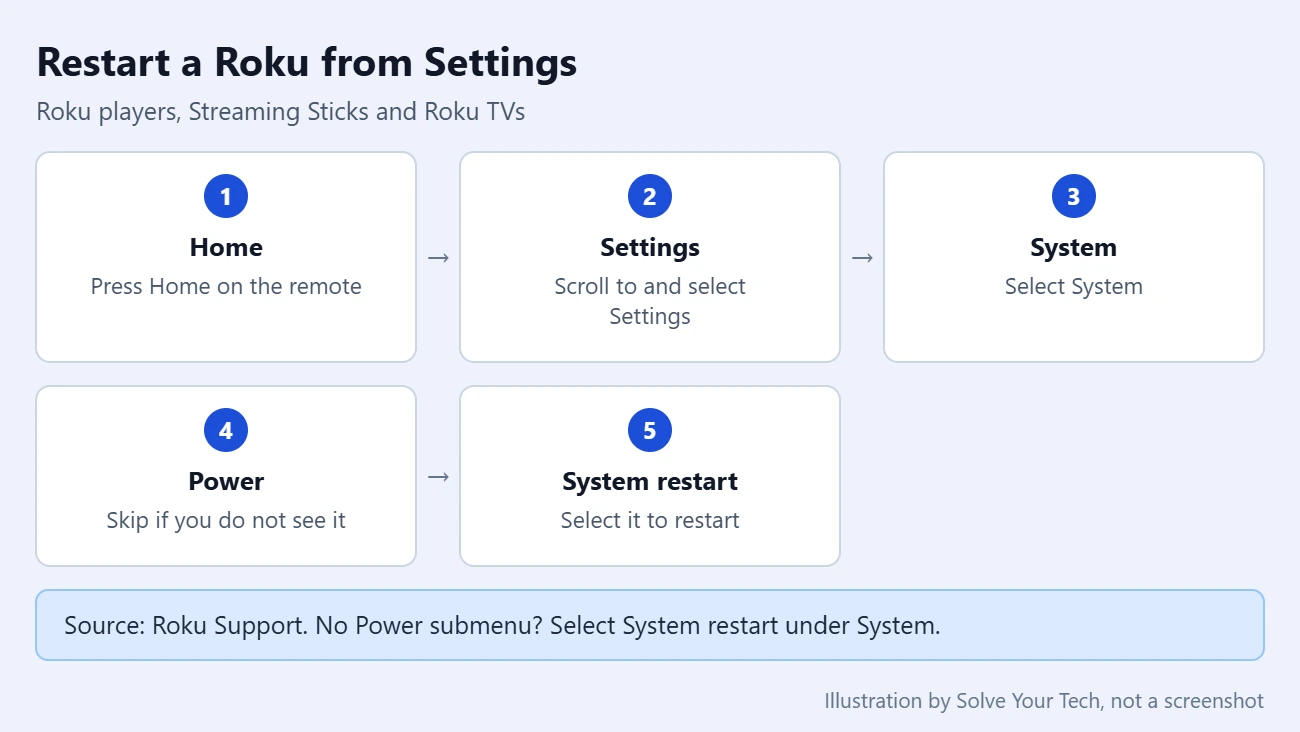This screenshot has width=1300, height=732.
Task: Click 'Select it to restart' description
Action: point(650,520)
